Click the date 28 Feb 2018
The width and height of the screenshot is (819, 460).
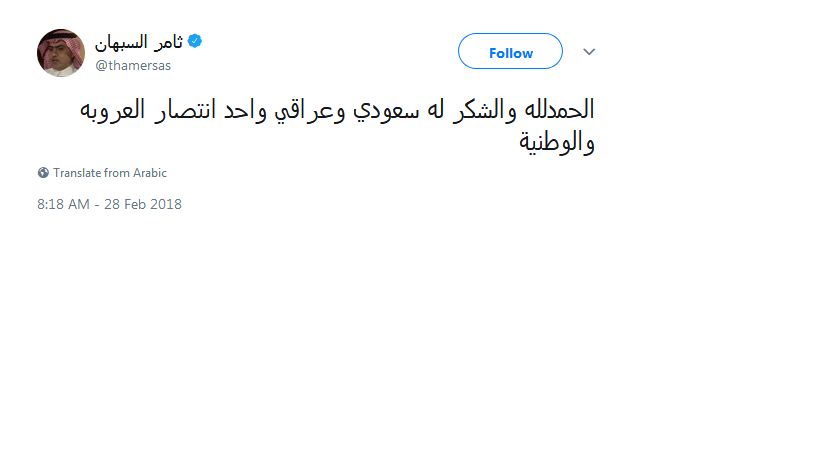click(143, 204)
